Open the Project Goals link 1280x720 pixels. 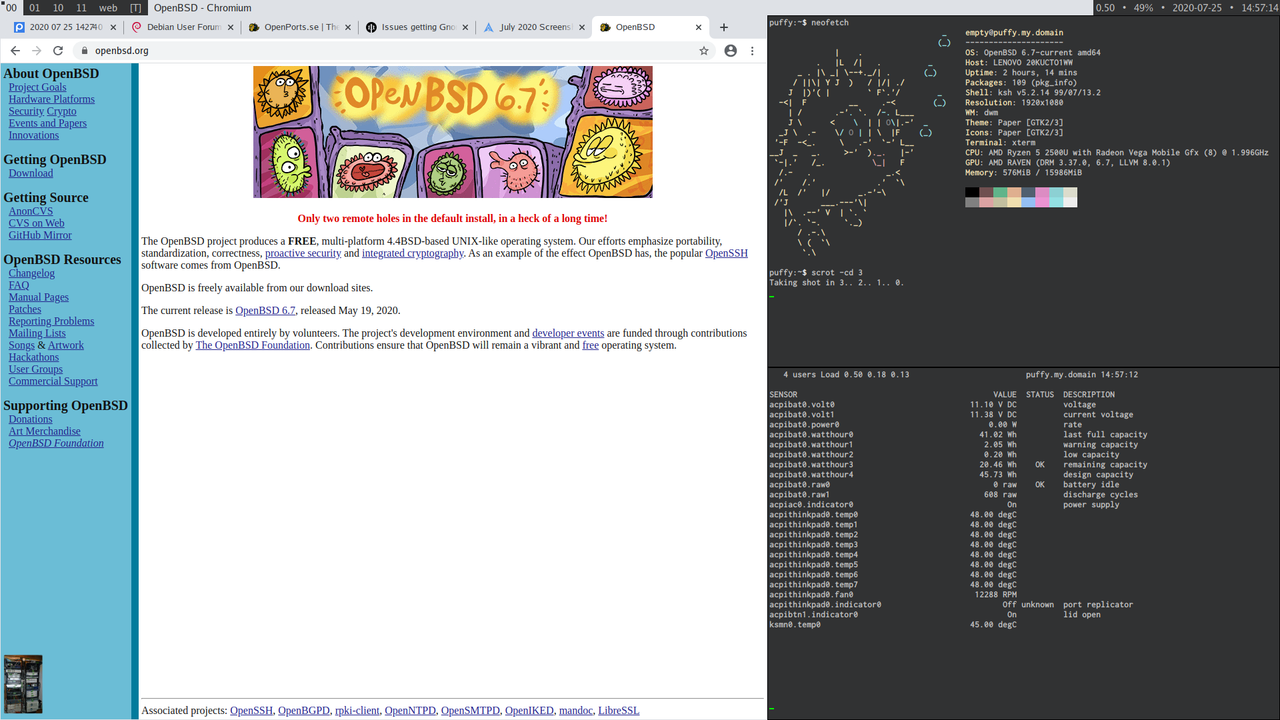coord(37,87)
